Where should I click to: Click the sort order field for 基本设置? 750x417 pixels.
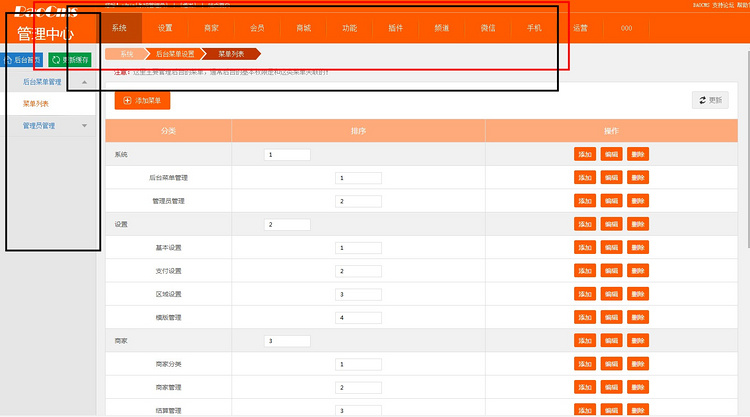pos(358,248)
